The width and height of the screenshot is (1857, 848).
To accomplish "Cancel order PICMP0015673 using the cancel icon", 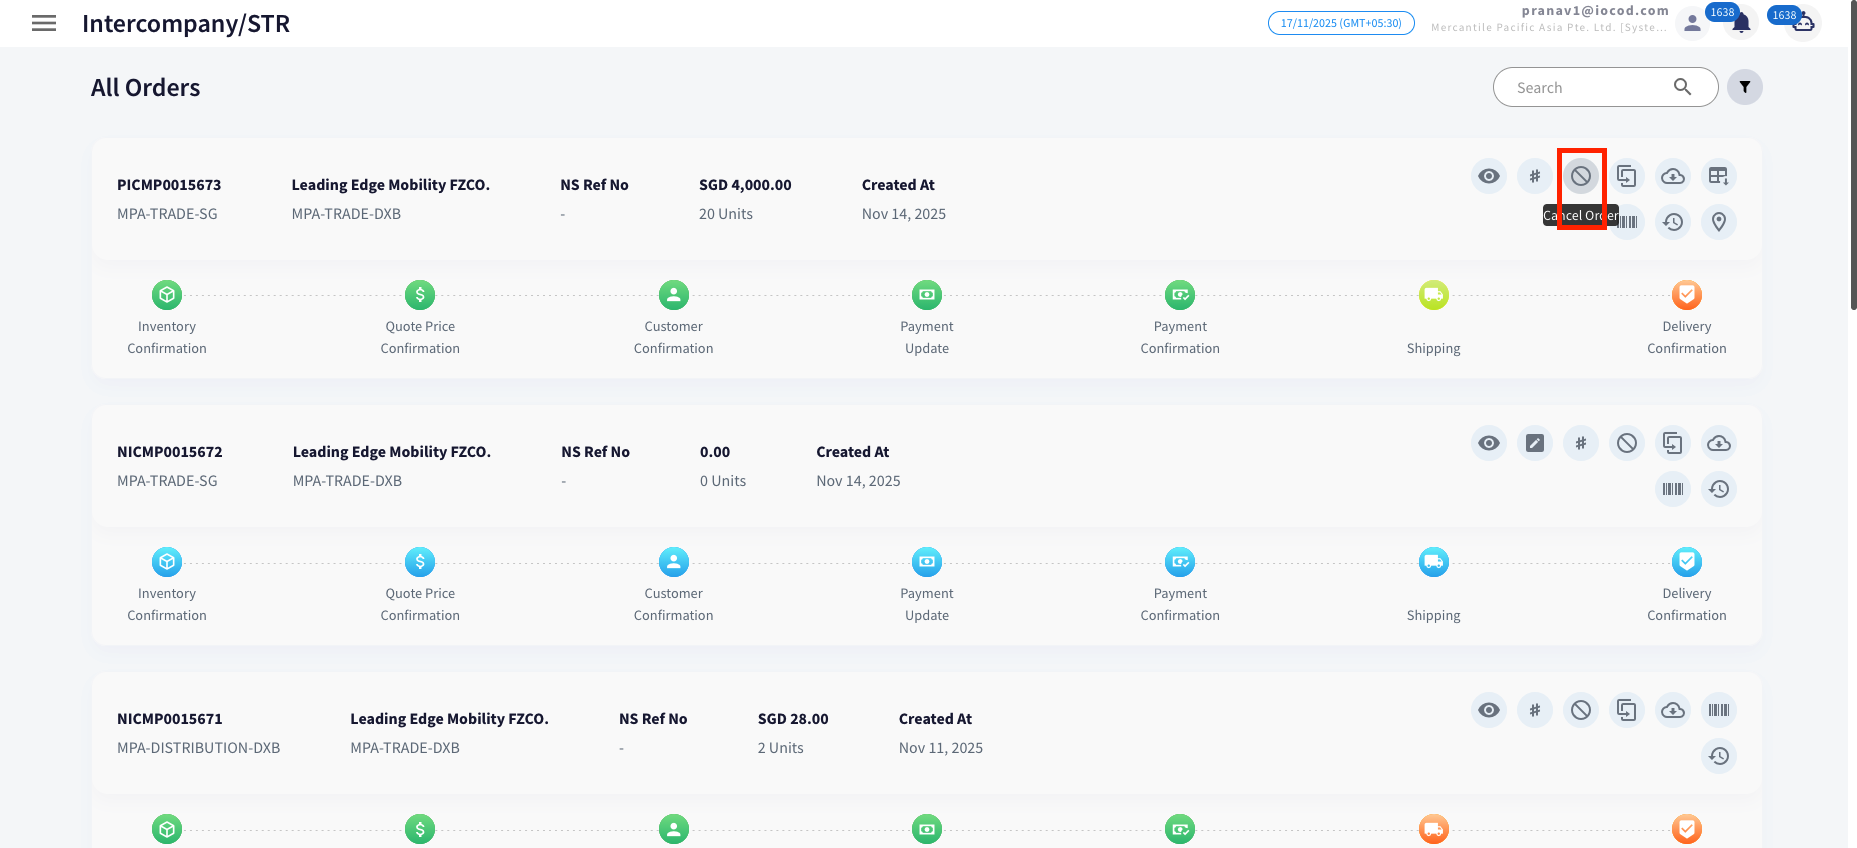I will 1580,177.
